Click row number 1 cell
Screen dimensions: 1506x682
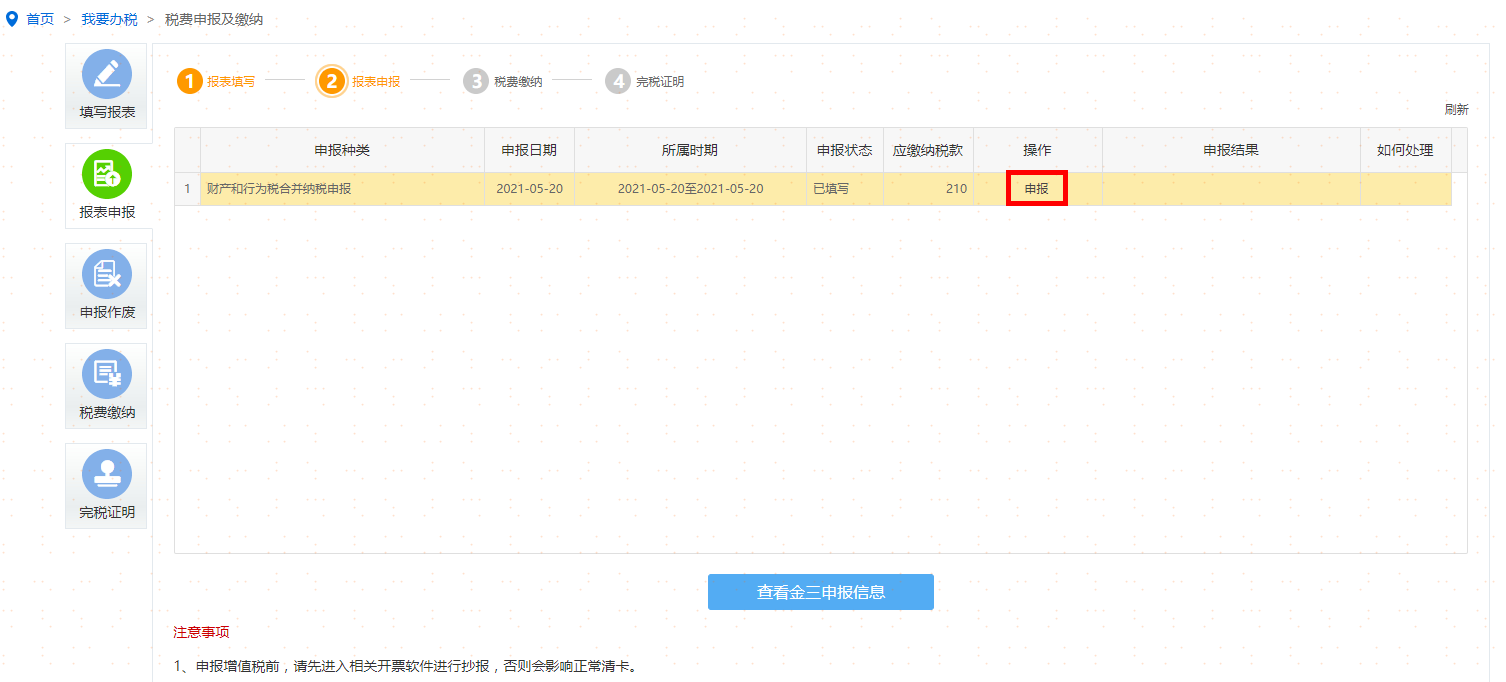(187, 189)
